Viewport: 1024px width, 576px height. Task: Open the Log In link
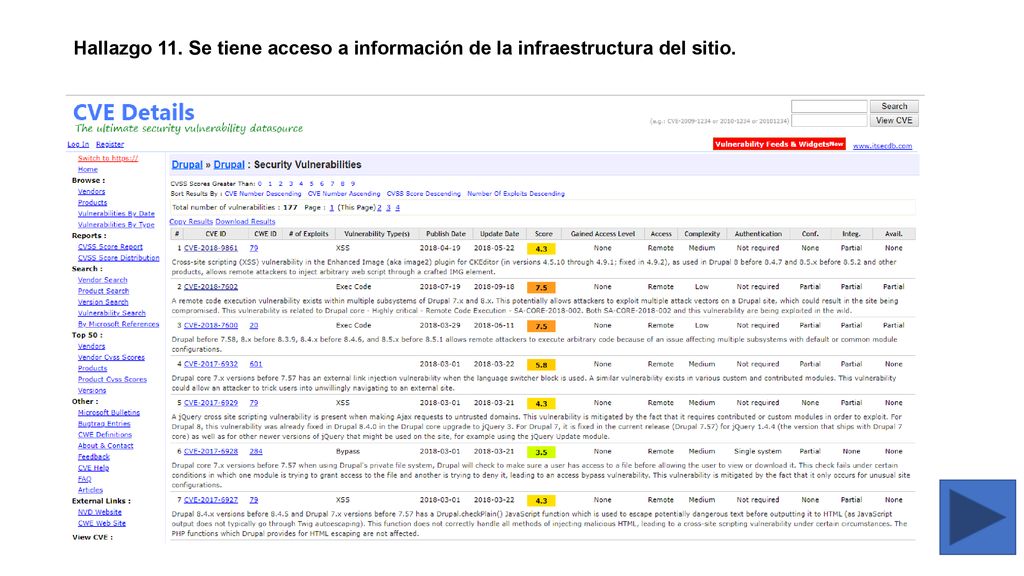click(x=78, y=144)
